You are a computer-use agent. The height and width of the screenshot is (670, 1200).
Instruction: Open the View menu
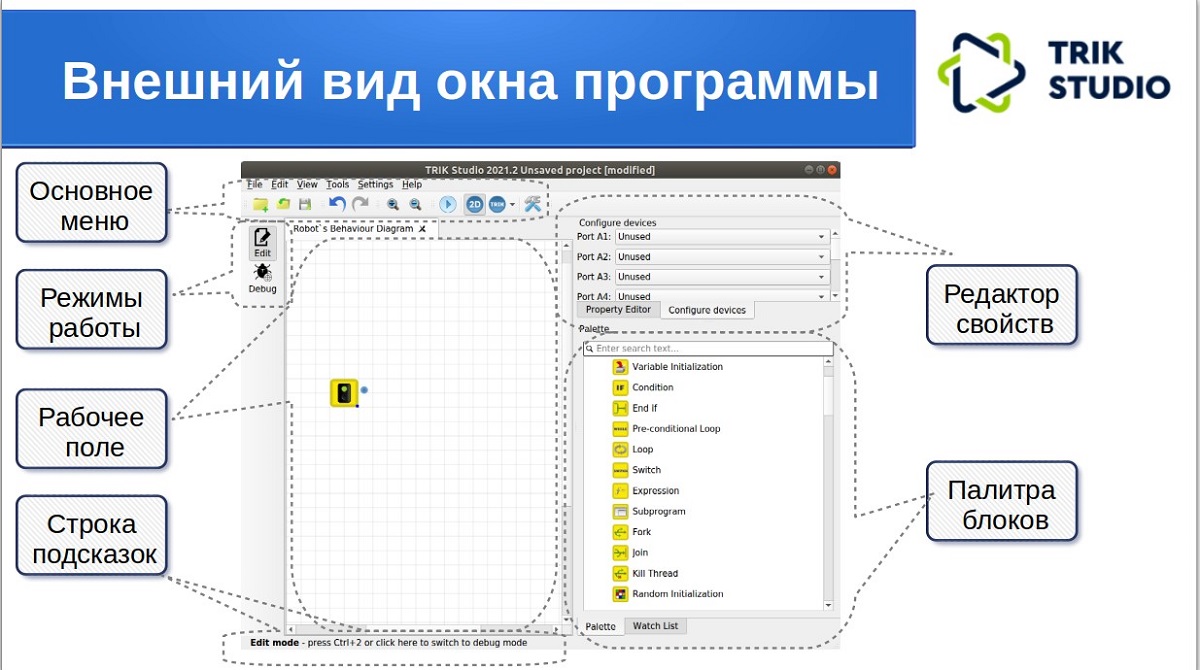point(307,185)
